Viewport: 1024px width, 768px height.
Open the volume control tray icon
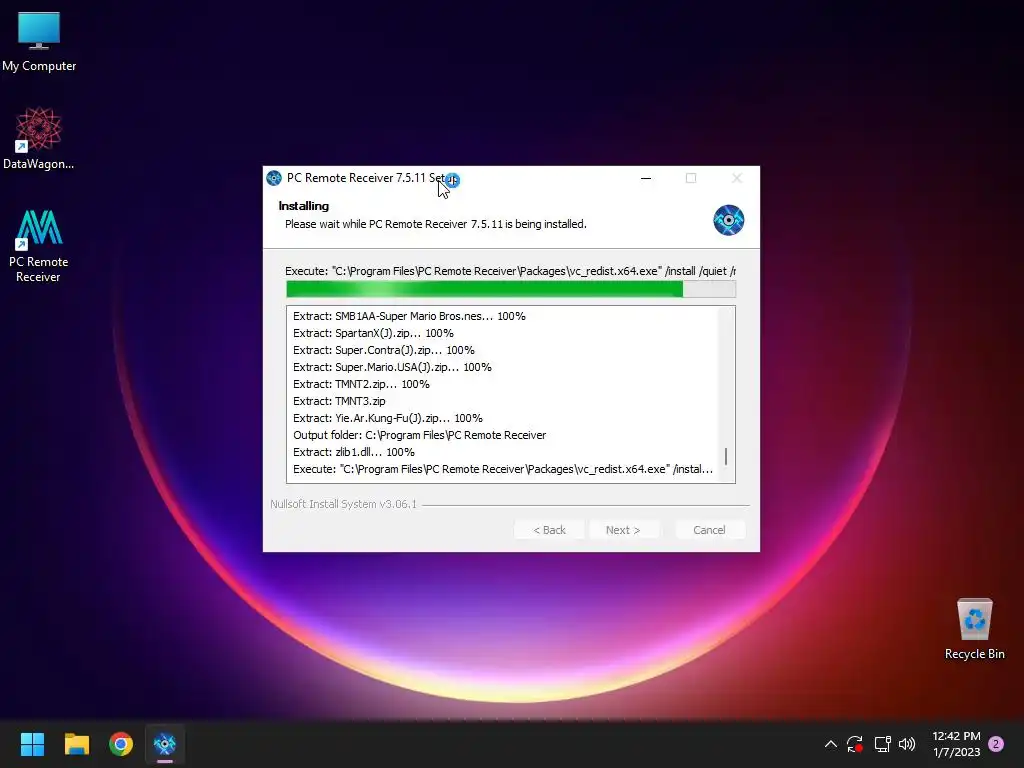[907, 744]
